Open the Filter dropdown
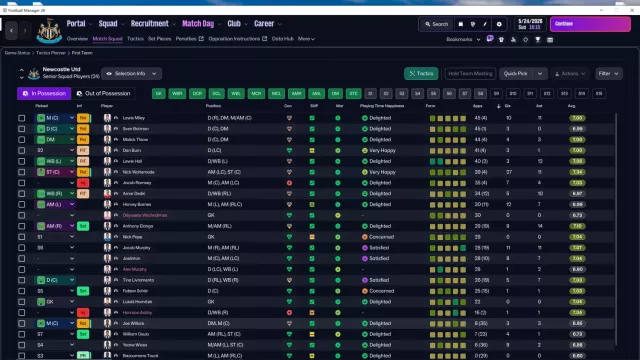The image size is (640, 360). [x=609, y=73]
